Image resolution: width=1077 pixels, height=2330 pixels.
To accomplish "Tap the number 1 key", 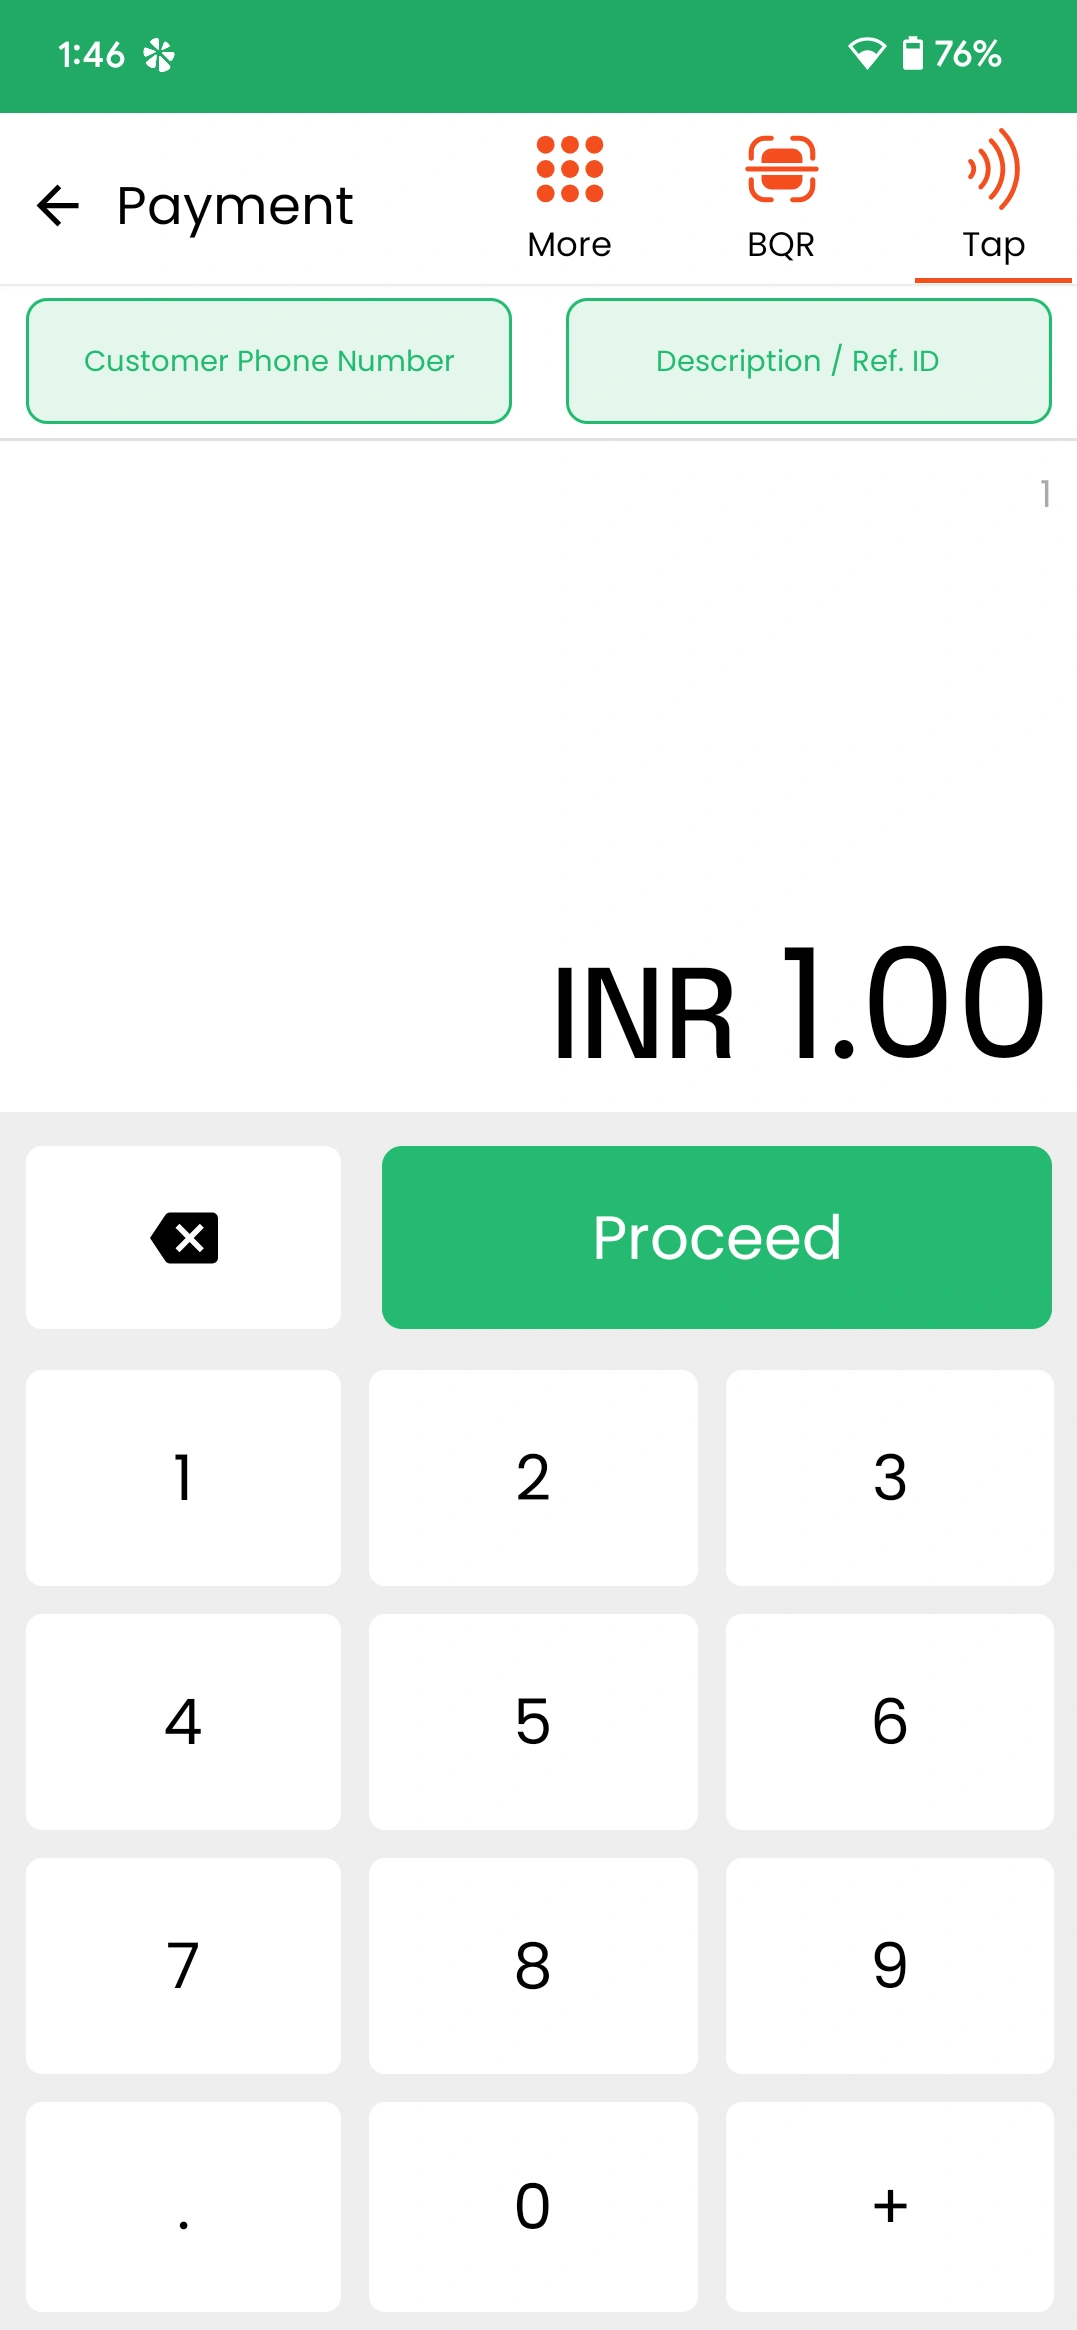I will pos(183,1478).
